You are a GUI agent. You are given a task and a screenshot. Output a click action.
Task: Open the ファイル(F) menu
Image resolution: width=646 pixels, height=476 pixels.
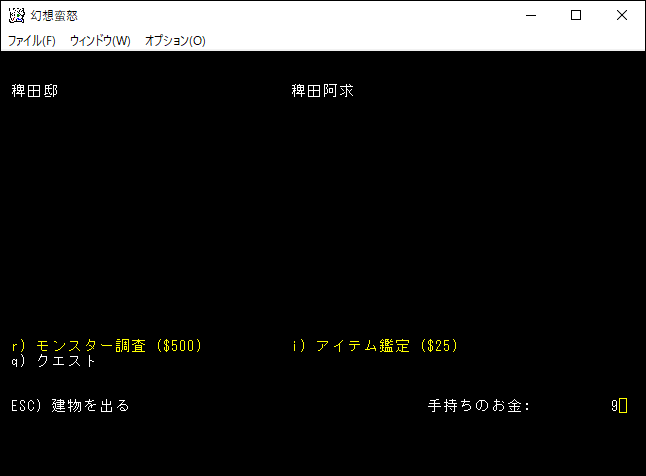(x=32, y=41)
